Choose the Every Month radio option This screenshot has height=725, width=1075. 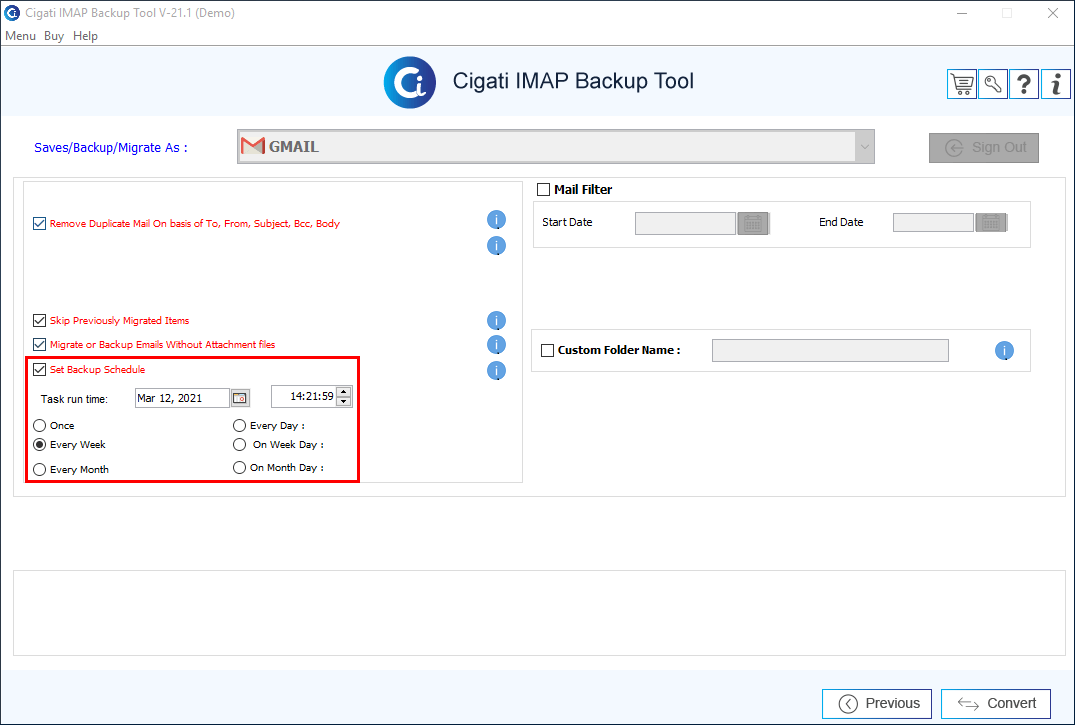pos(40,469)
